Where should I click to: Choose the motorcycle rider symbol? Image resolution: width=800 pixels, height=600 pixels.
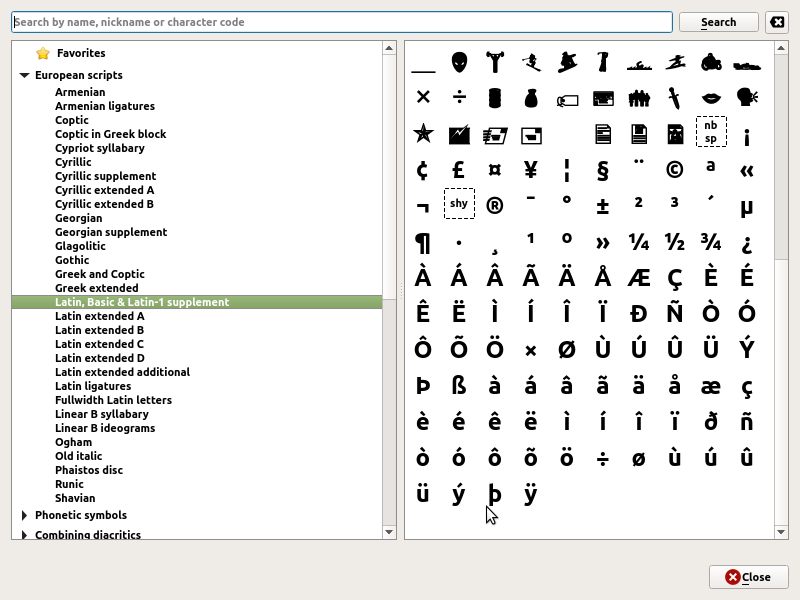click(x=710, y=62)
